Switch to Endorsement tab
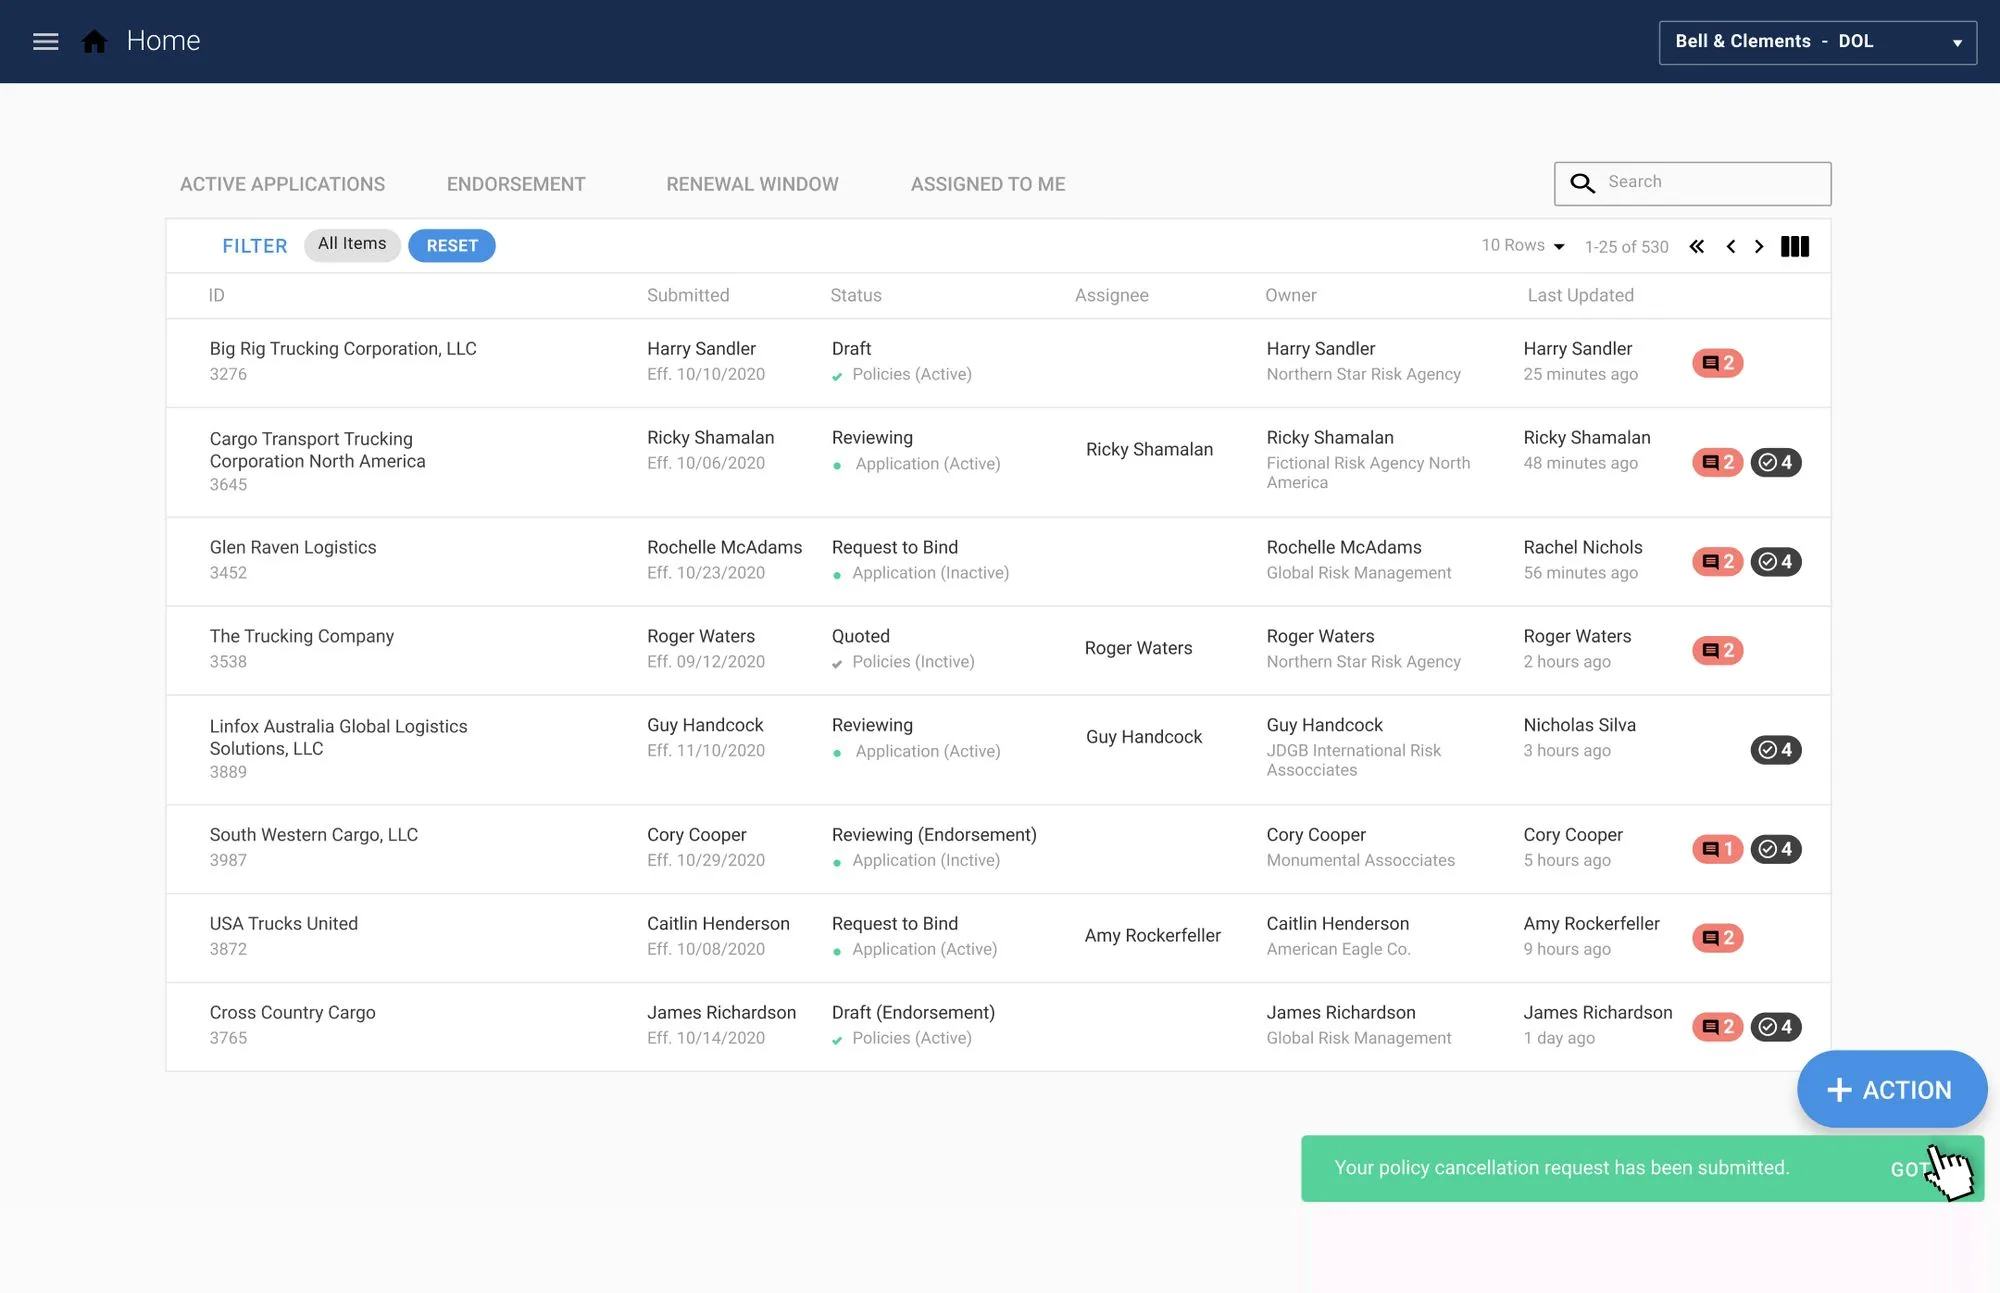This screenshot has width=2000, height=1293. (516, 184)
